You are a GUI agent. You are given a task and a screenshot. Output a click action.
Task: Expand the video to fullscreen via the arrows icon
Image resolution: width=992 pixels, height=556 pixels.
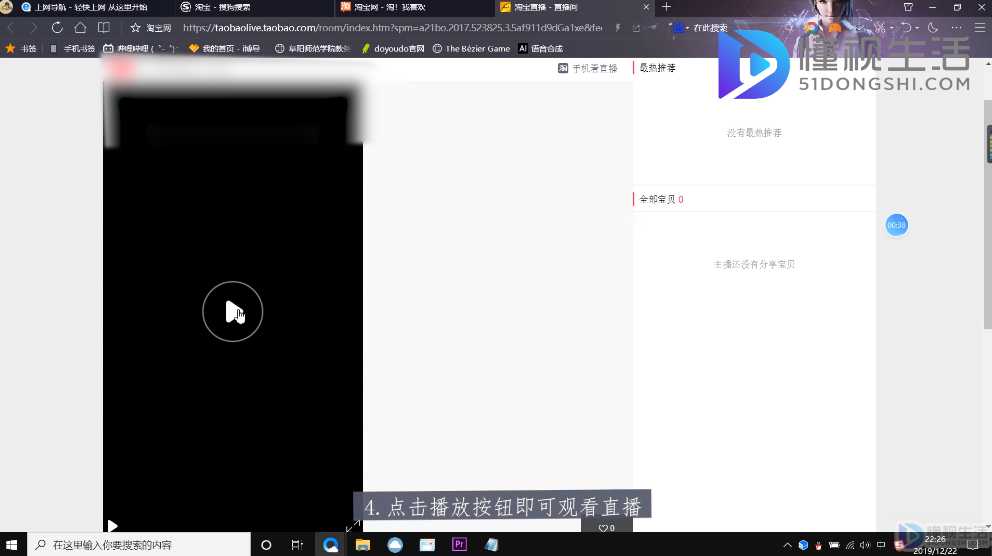pyautogui.click(x=353, y=526)
